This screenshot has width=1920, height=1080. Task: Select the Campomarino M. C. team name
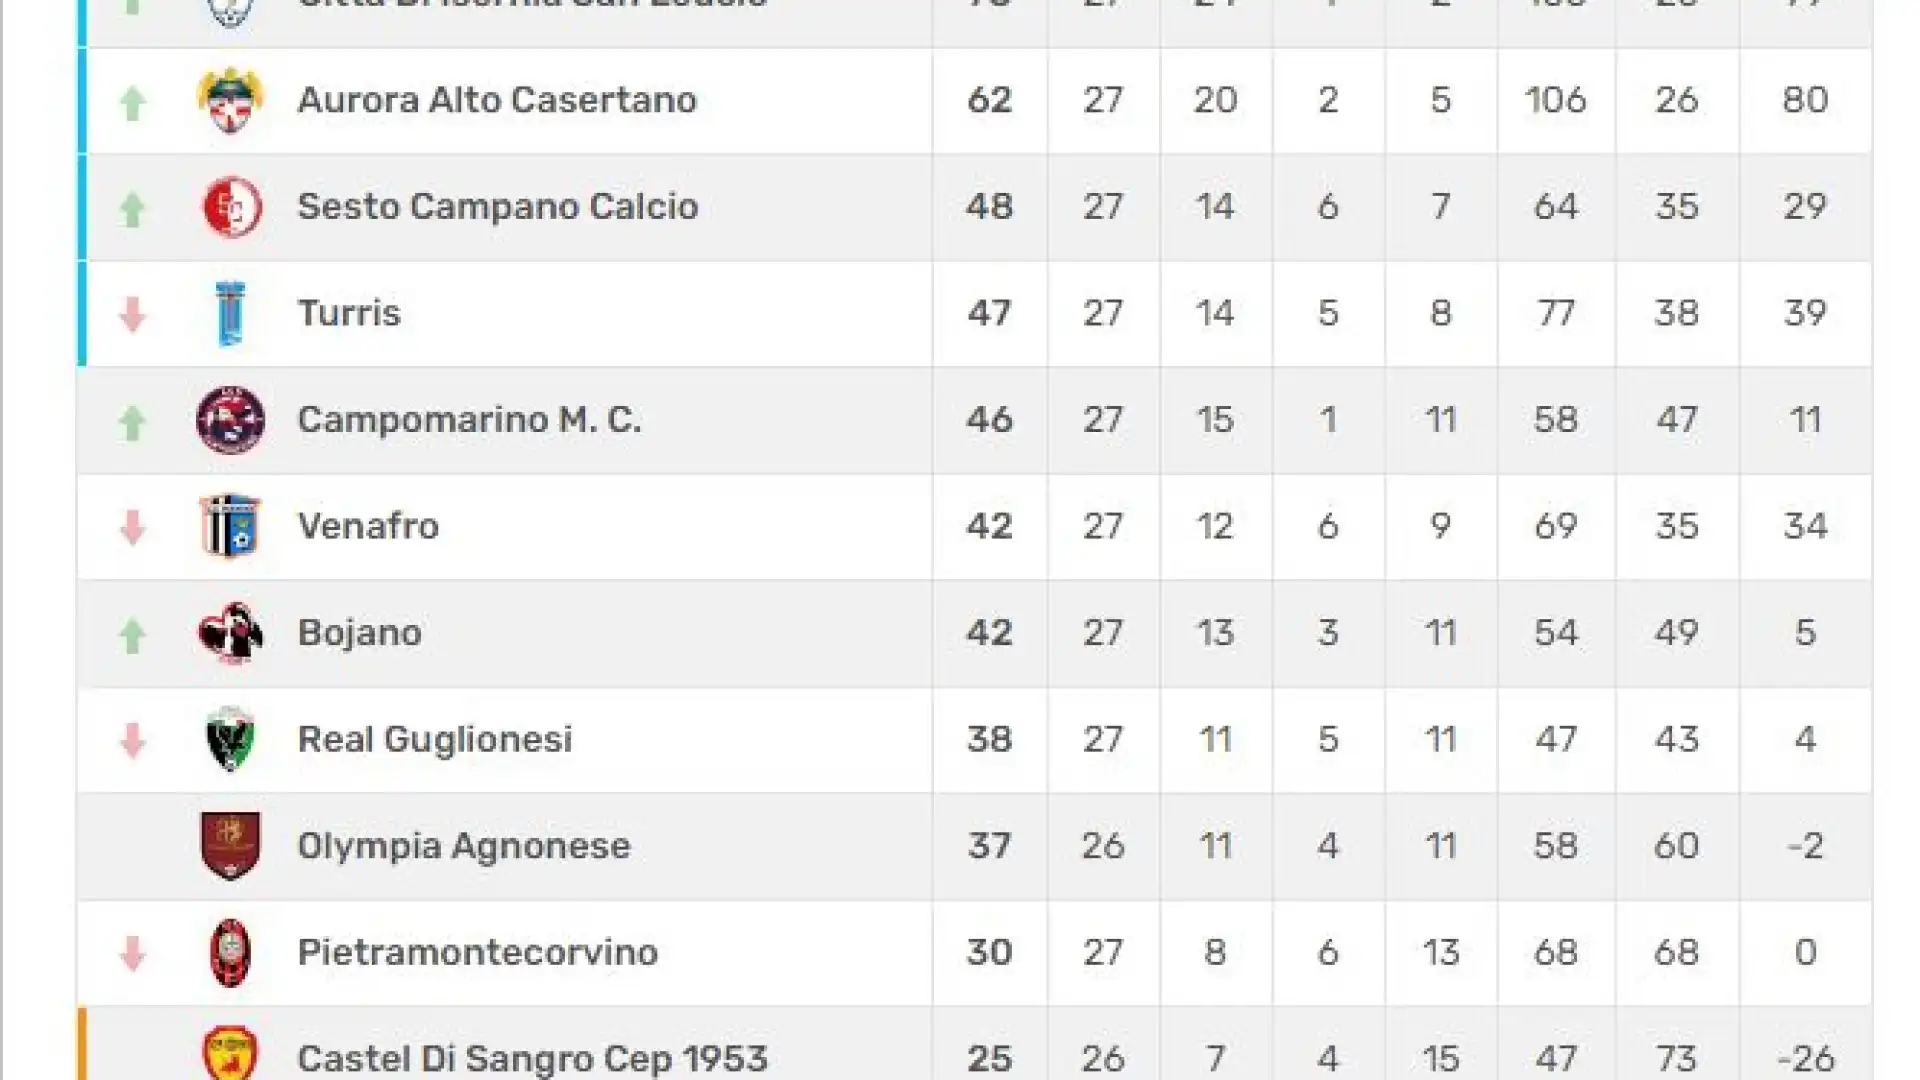tap(469, 419)
